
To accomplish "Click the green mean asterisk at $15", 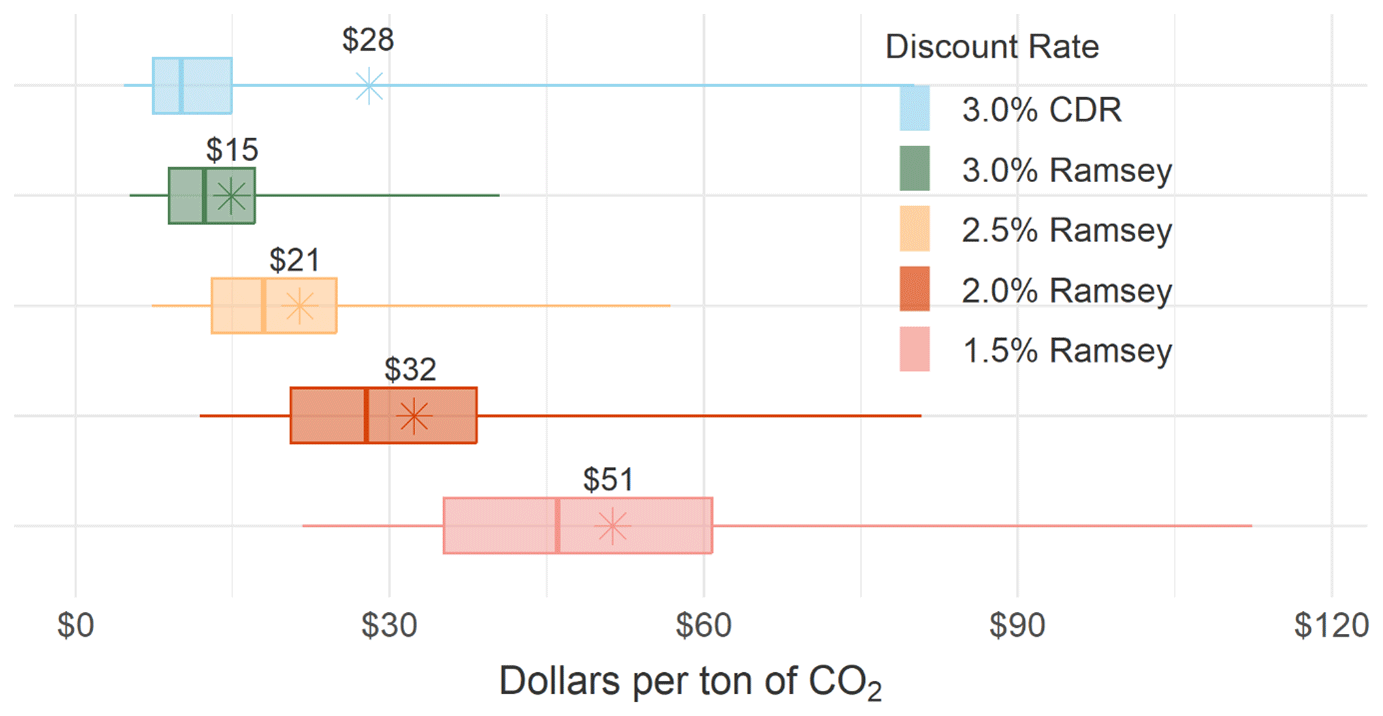I will [231, 196].
